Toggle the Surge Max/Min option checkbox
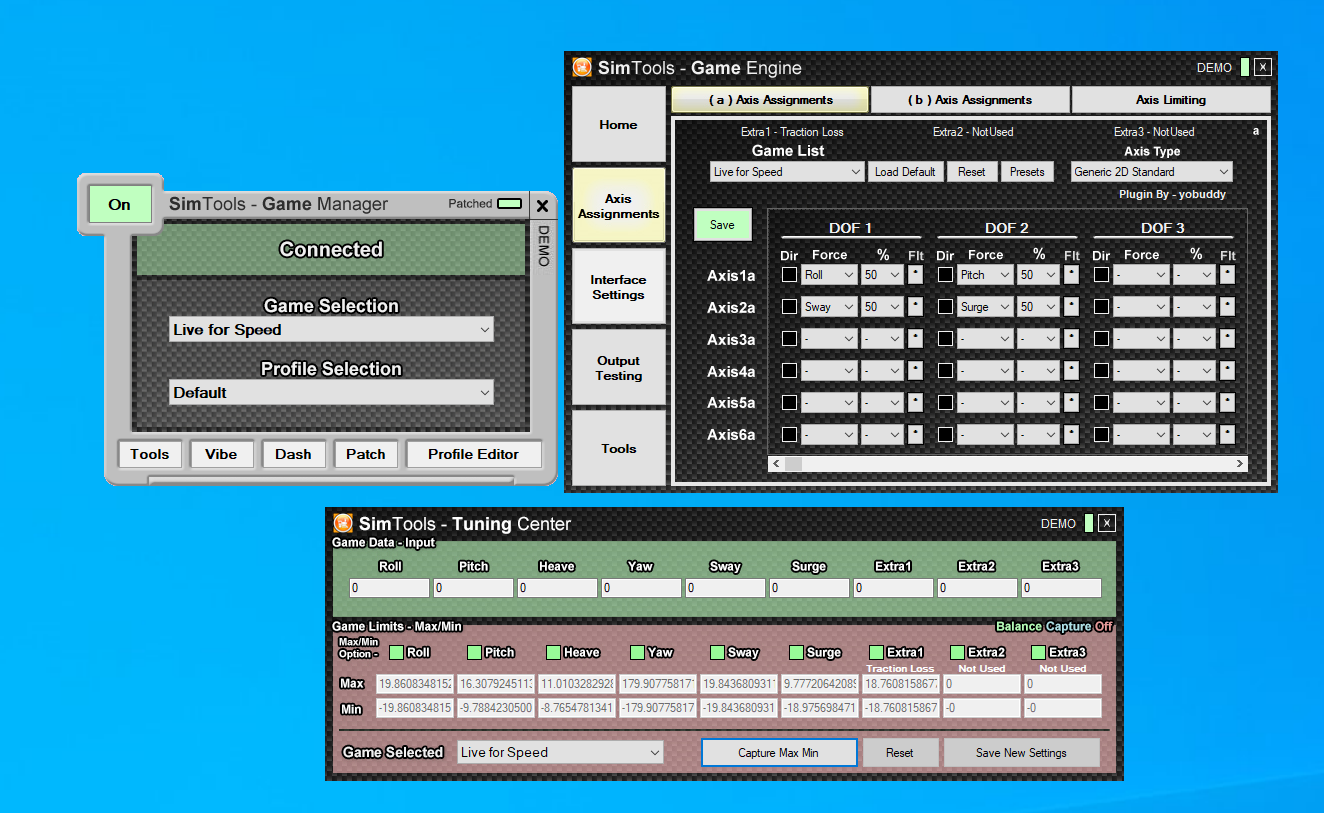The image size is (1324, 813). 796,652
